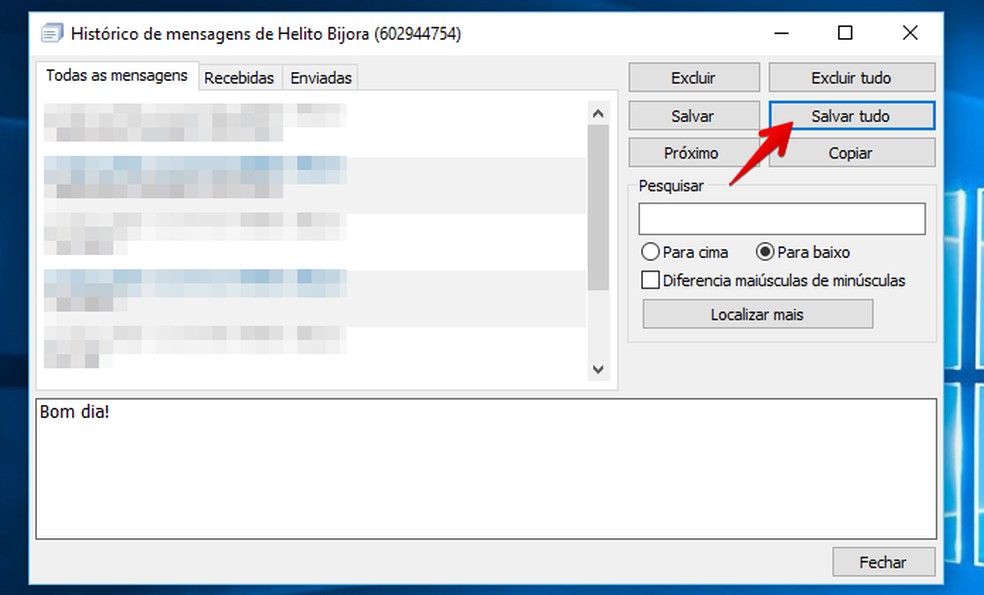
Task: Click the Salvar button
Action: 693,116
